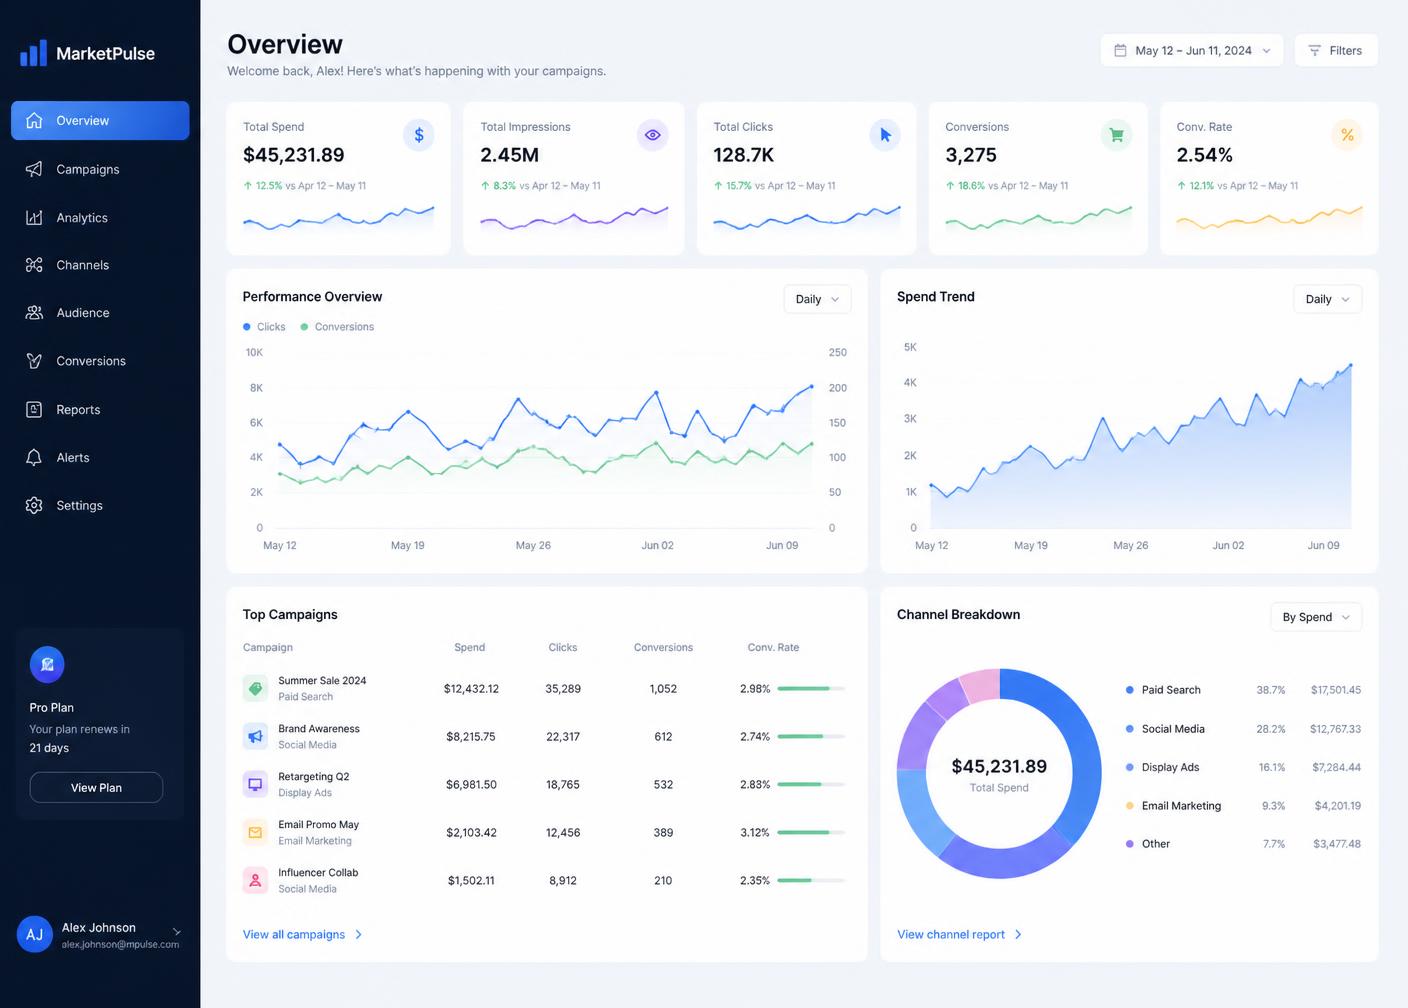
Task: Go to Campaigns in the sidebar
Action: 100,169
